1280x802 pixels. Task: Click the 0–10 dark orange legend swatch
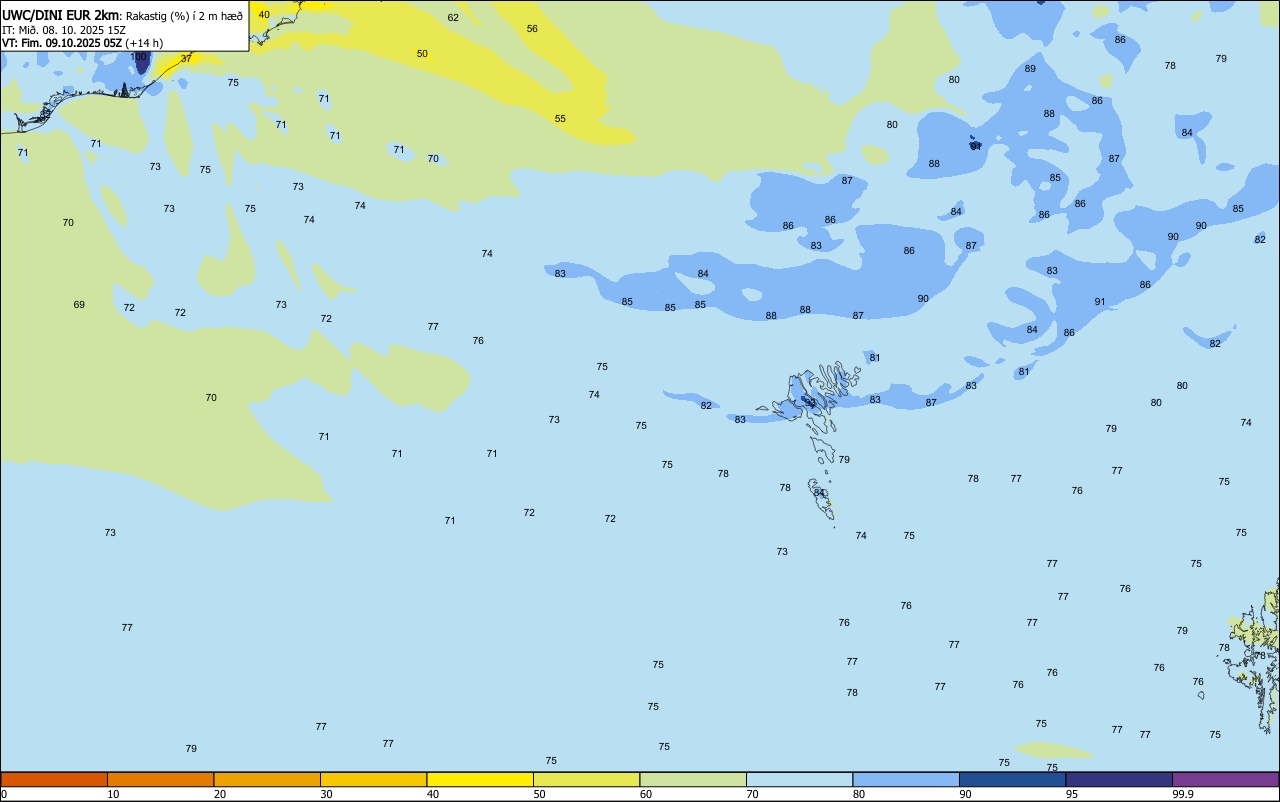[54, 779]
